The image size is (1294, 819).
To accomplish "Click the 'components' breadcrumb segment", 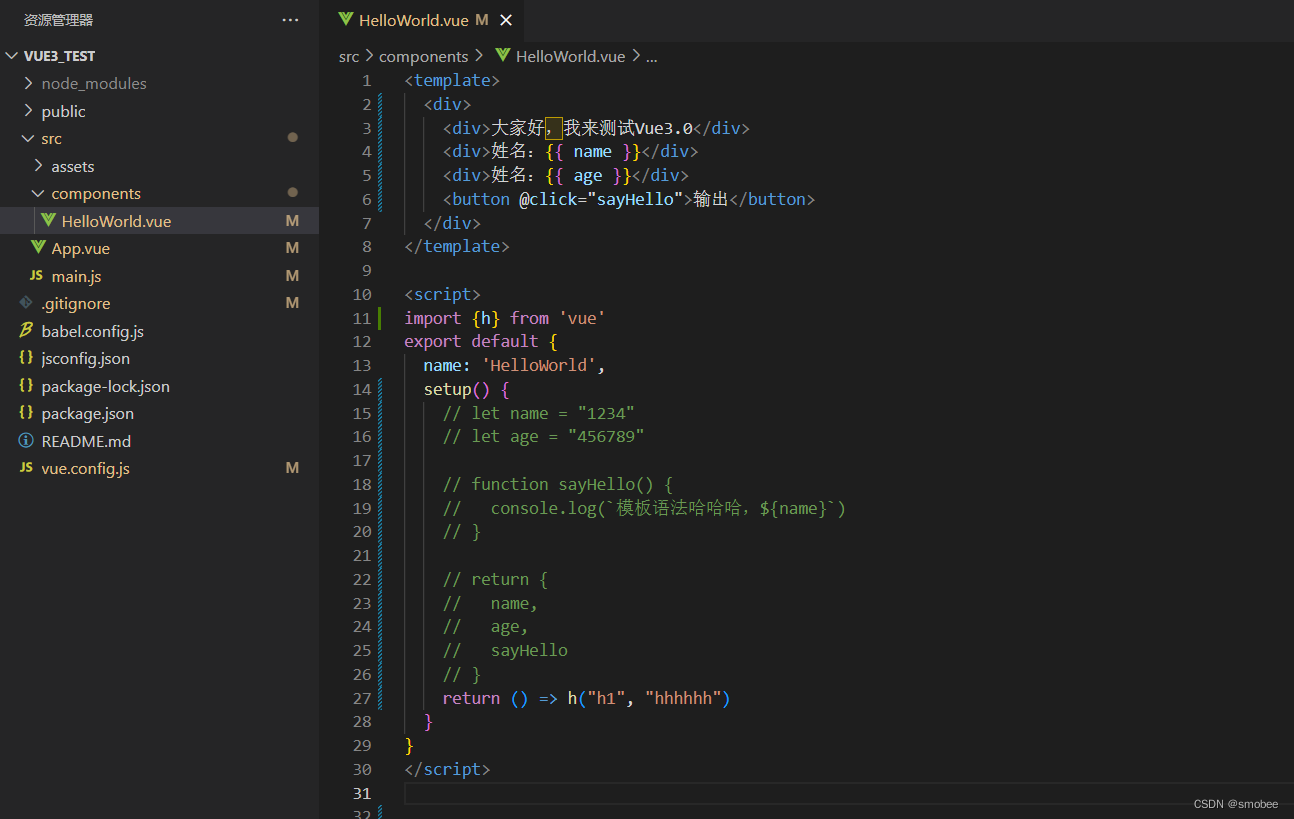I will 424,57.
